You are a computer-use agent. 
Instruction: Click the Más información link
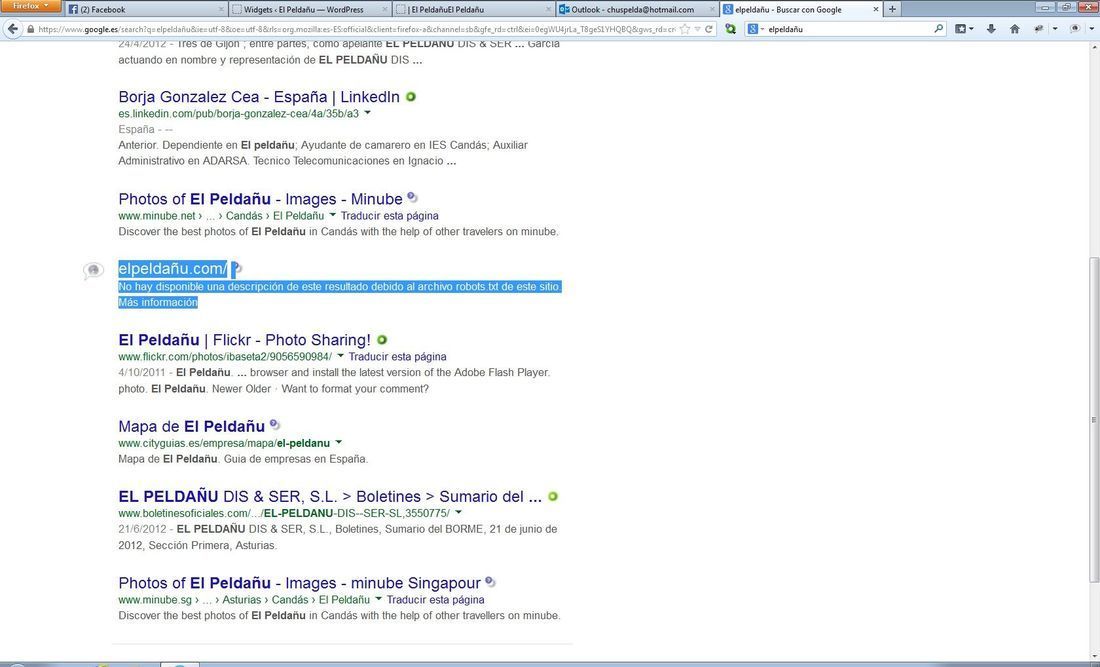coord(158,302)
